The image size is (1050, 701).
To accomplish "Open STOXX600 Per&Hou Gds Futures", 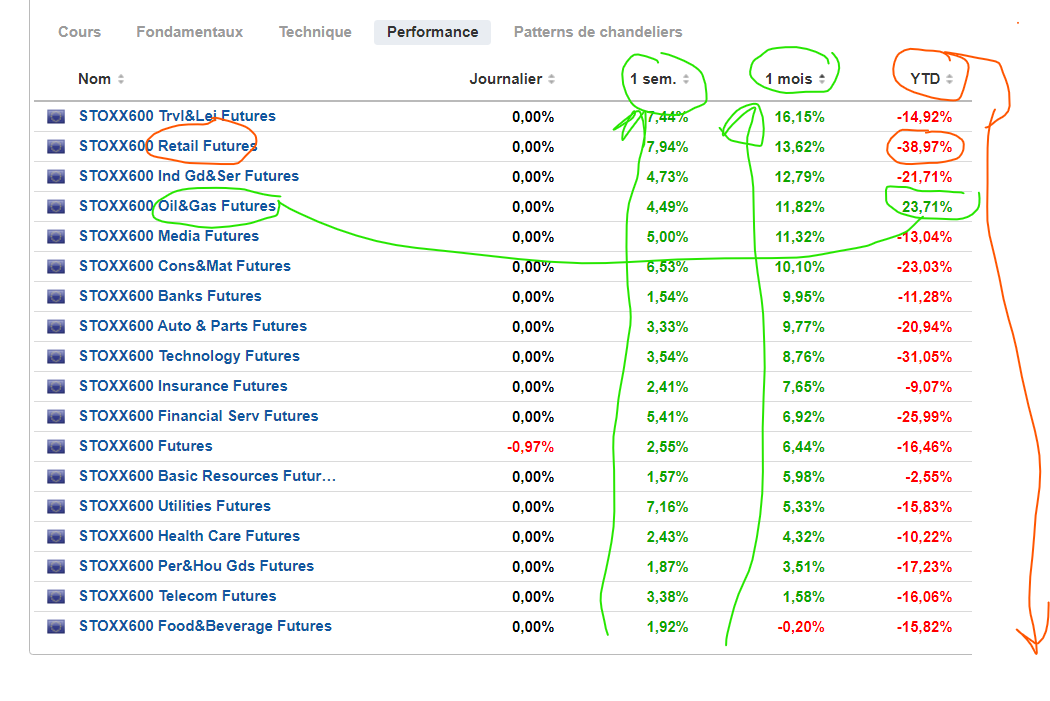I will (x=196, y=566).
